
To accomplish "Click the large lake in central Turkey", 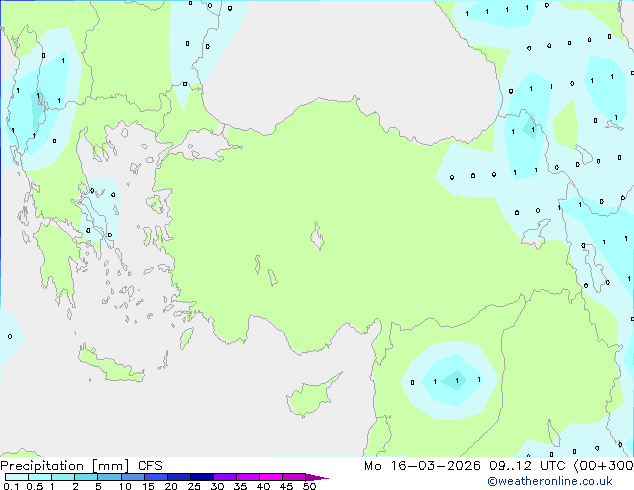I will (x=318, y=240).
